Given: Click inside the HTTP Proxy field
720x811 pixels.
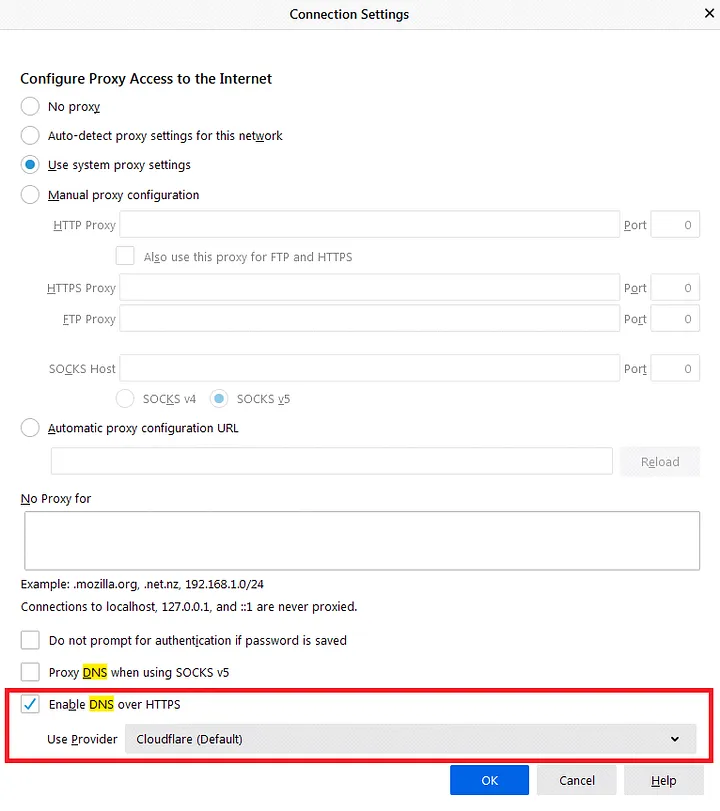Looking at the screenshot, I should [x=368, y=224].
